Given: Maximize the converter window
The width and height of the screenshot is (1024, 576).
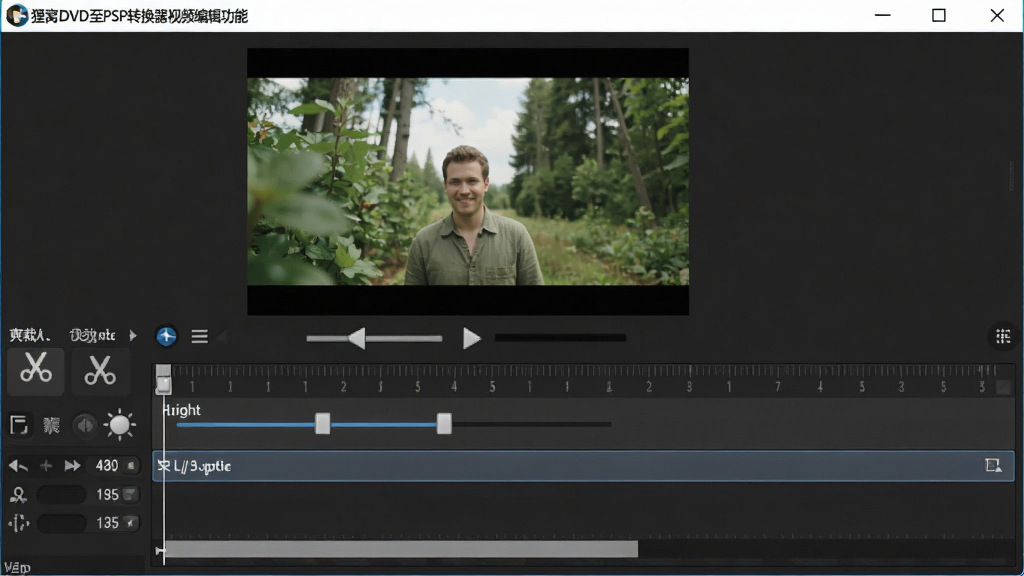Looking at the screenshot, I should click(938, 15).
